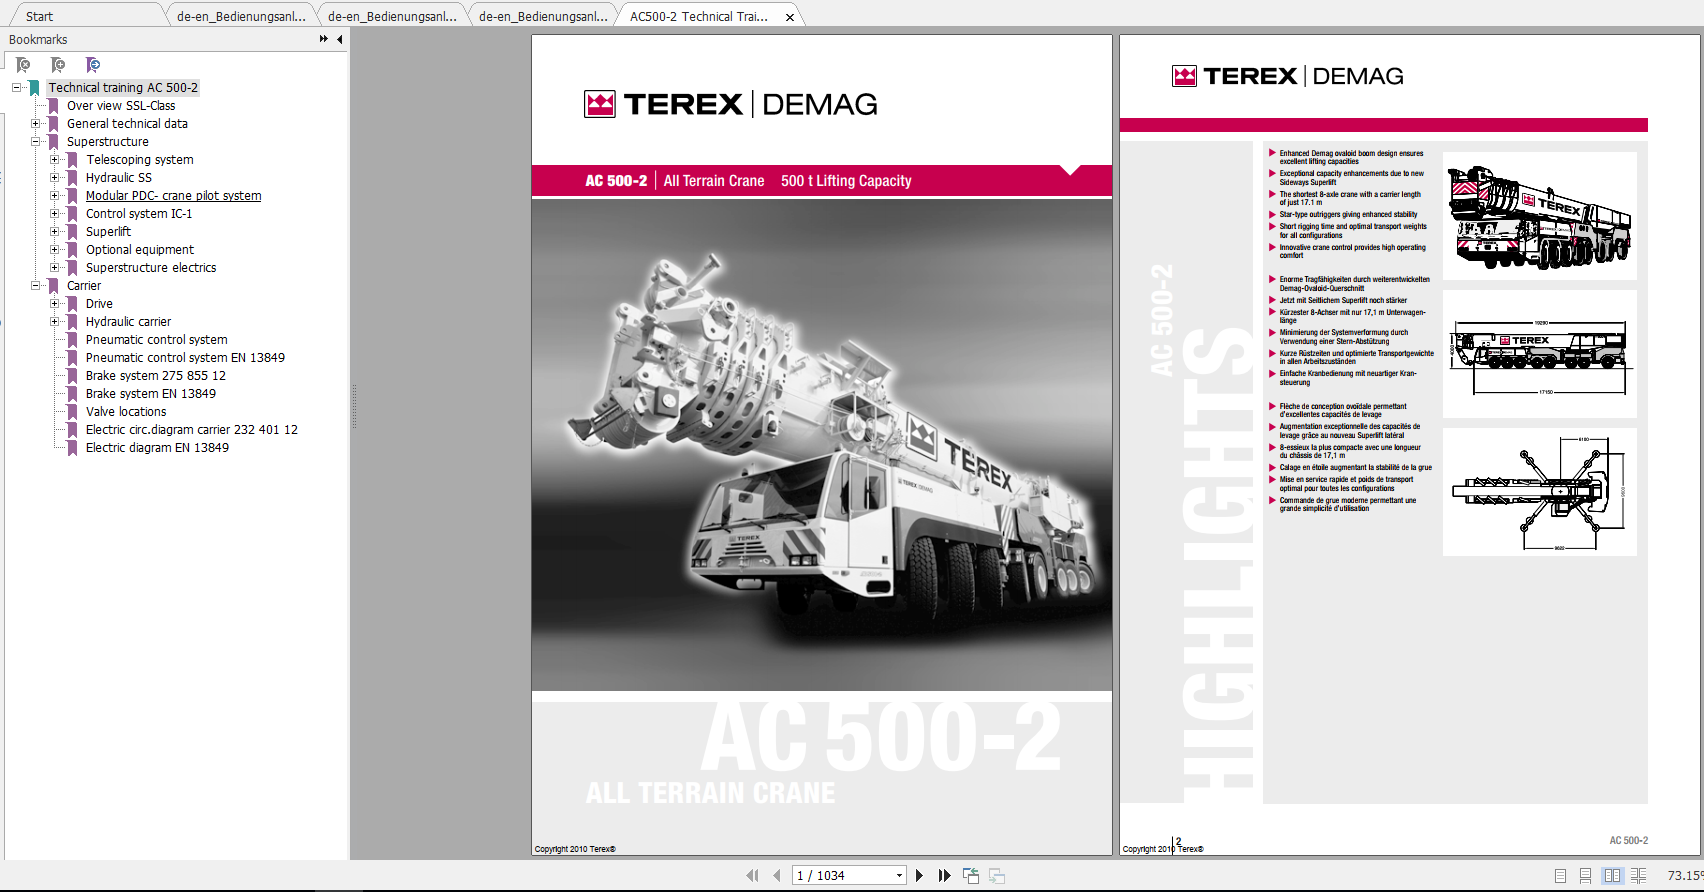1704x892 pixels.
Task: Open the Superlift bookmark
Action: tap(108, 232)
